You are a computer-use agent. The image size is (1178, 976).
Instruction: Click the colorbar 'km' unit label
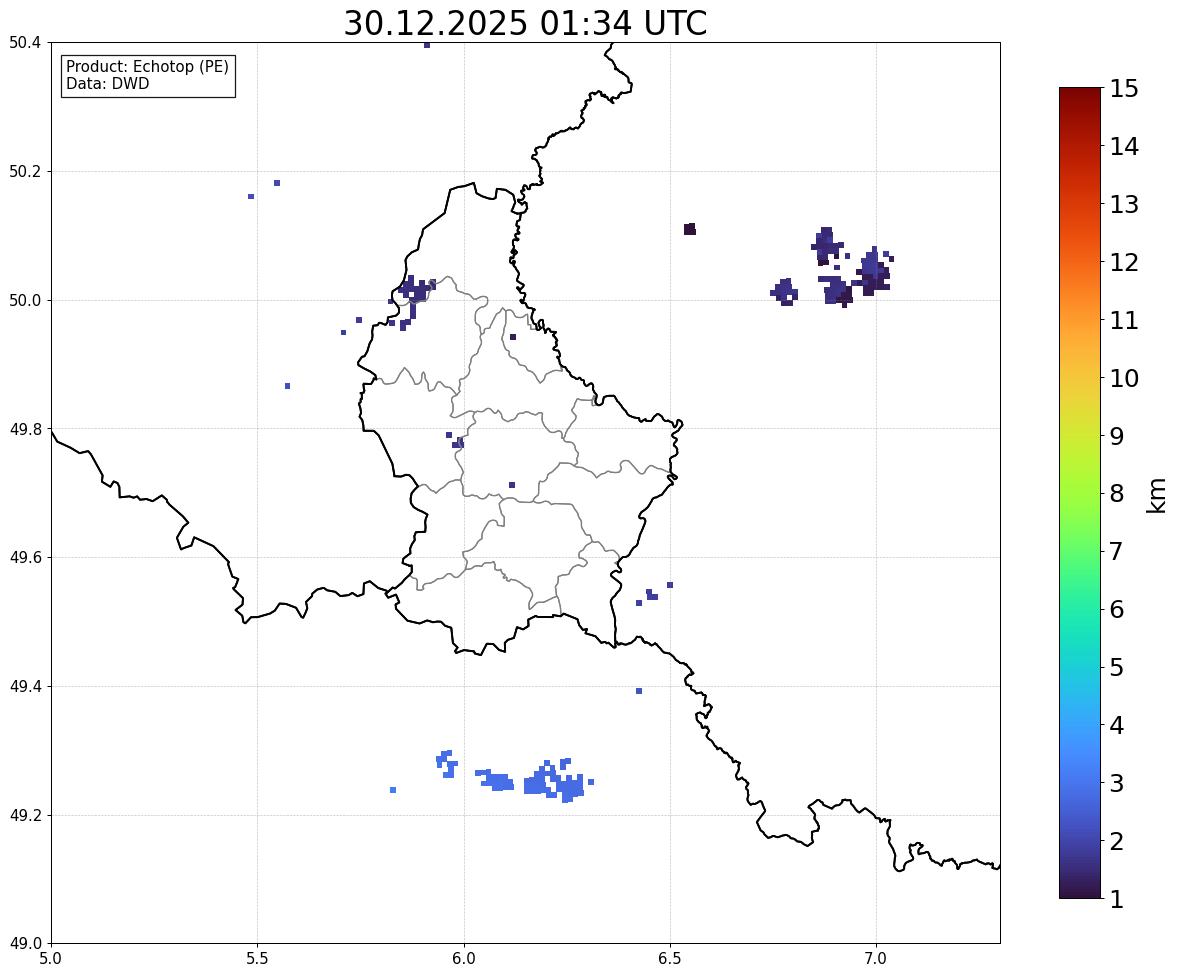click(x=1156, y=495)
